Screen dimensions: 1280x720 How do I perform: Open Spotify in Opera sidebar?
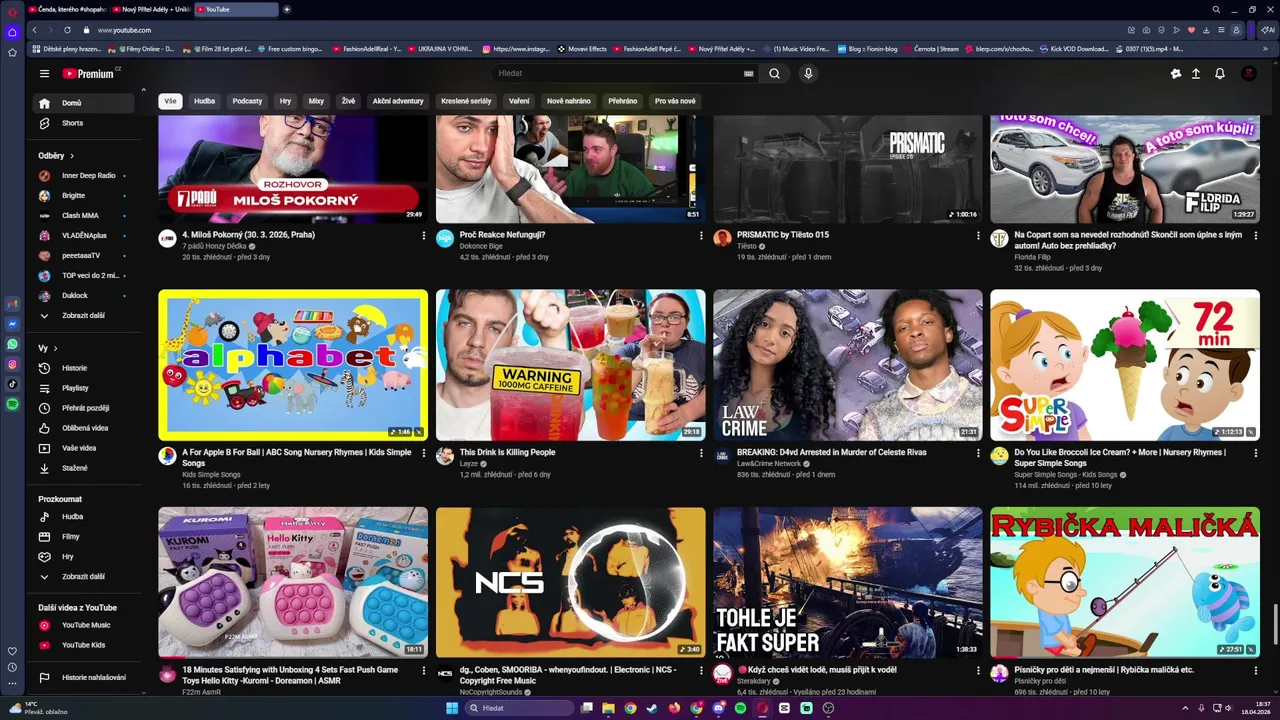pos(12,404)
